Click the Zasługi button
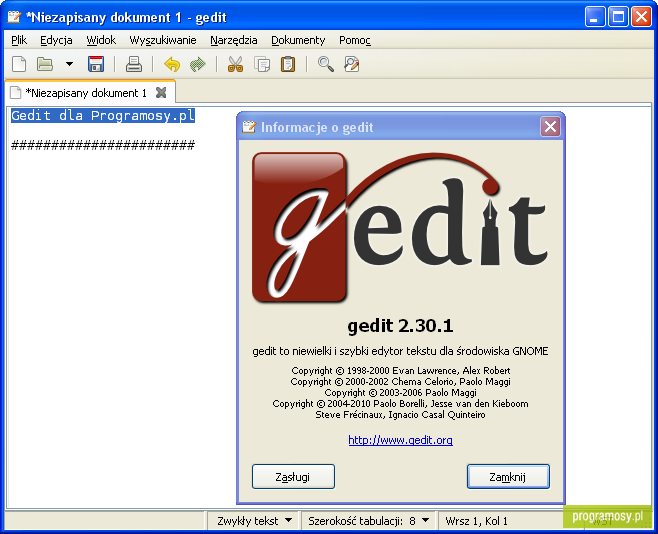This screenshot has width=658, height=534. point(293,477)
